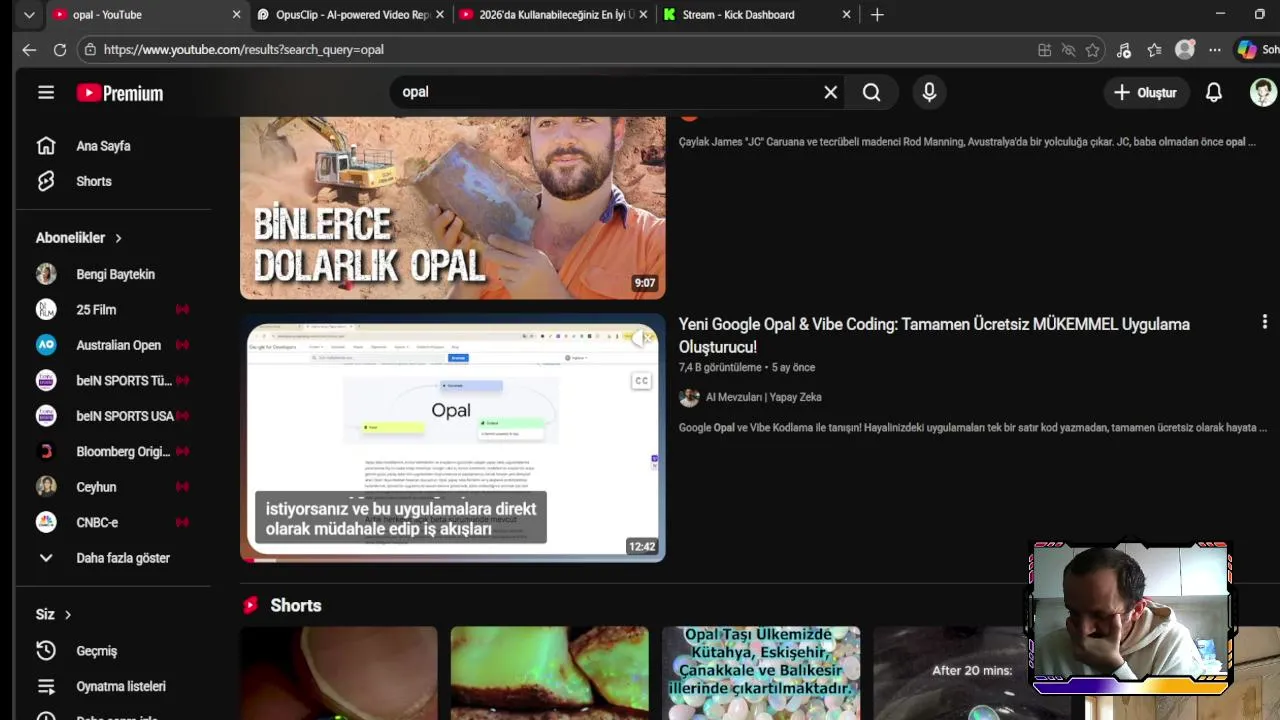Click the magnifier search button
Viewport: 1280px width, 720px height.
[872, 92]
